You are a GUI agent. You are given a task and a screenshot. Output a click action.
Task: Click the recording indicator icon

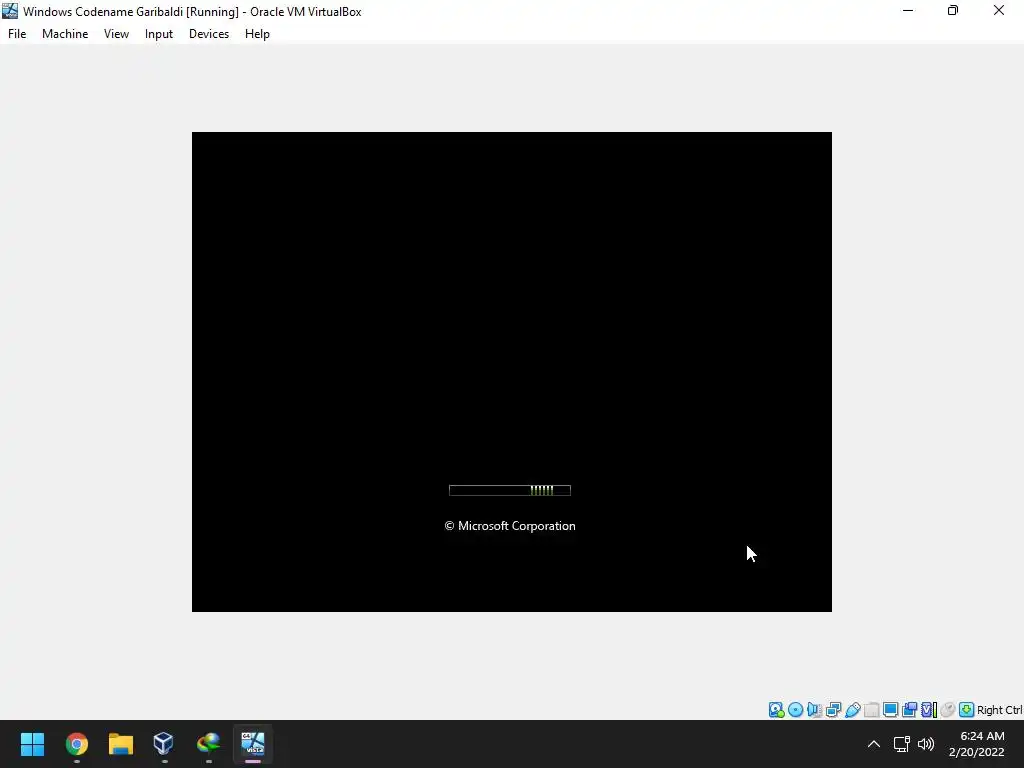(909, 710)
